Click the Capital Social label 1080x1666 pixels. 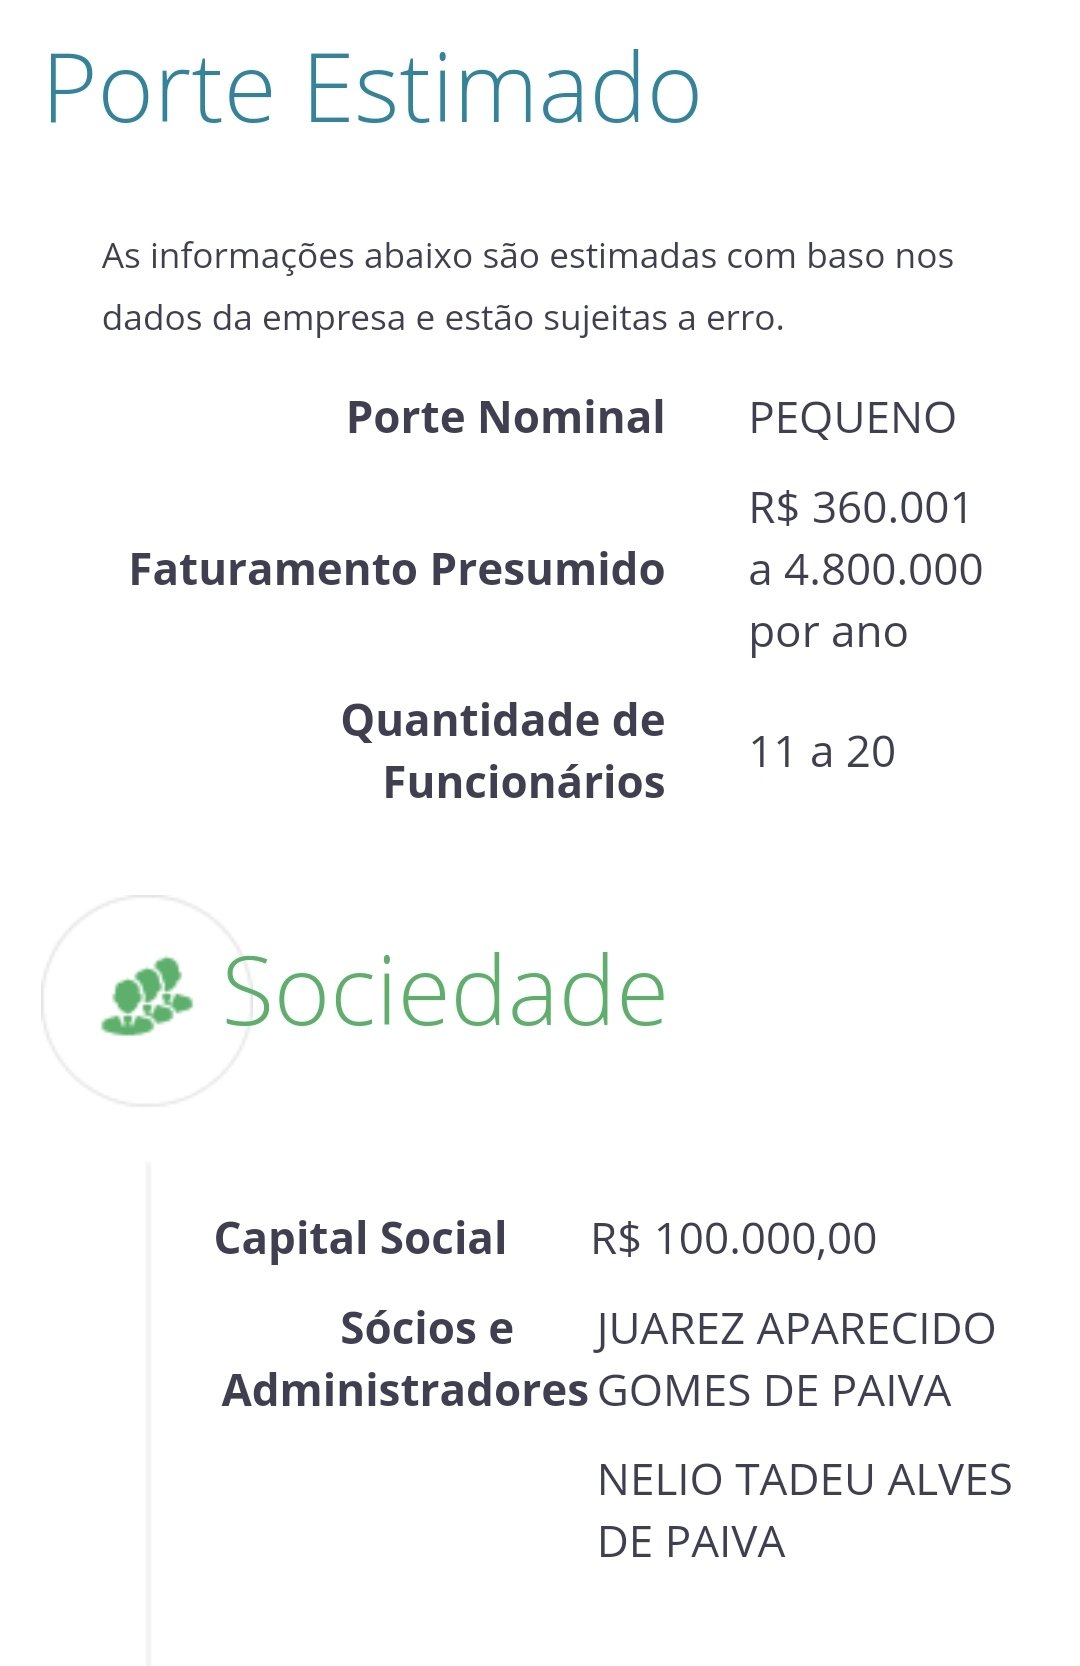pos(360,1239)
